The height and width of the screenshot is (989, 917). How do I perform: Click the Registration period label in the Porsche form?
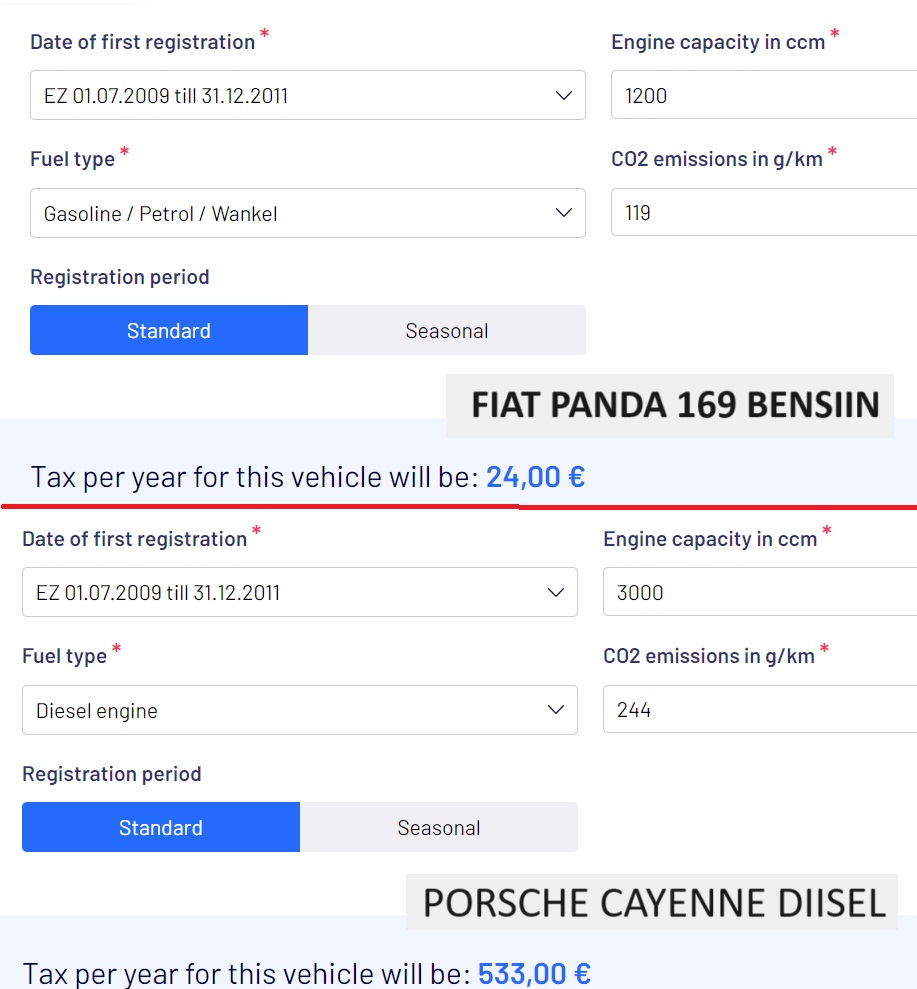[112, 774]
